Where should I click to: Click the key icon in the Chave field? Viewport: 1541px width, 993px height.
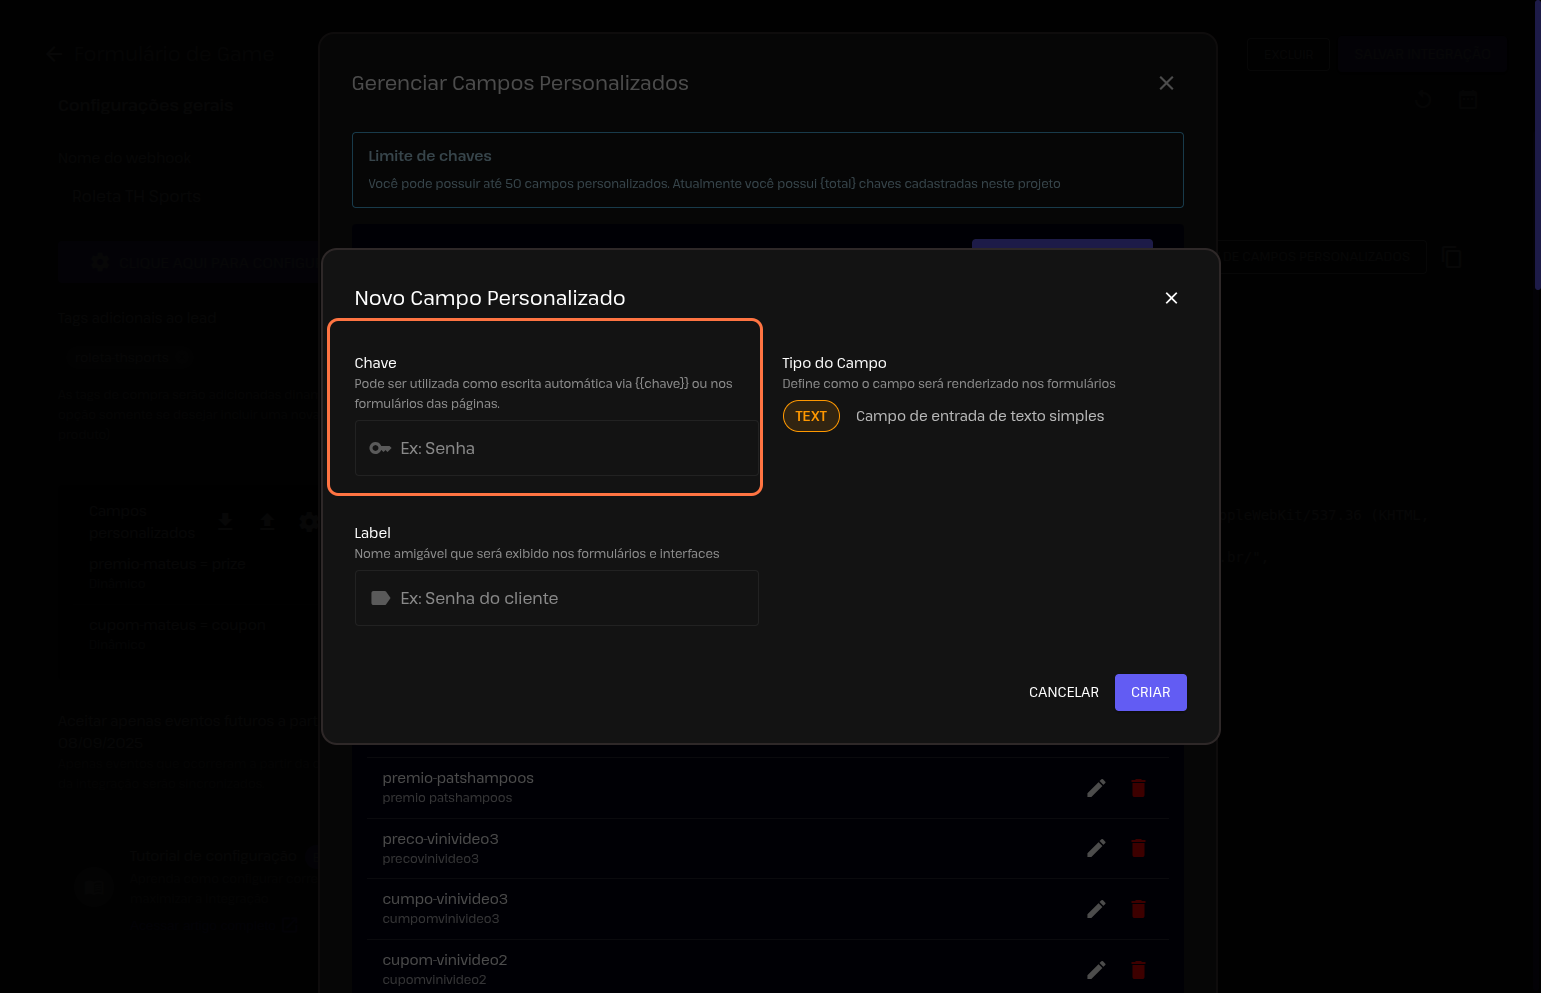point(380,448)
